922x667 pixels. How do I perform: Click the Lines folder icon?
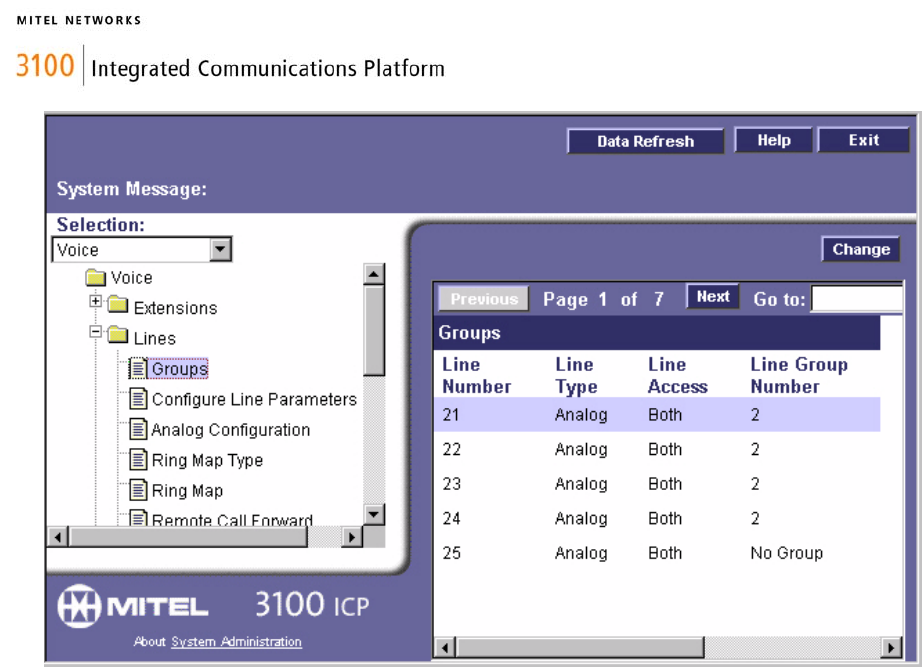tap(118, 335)
